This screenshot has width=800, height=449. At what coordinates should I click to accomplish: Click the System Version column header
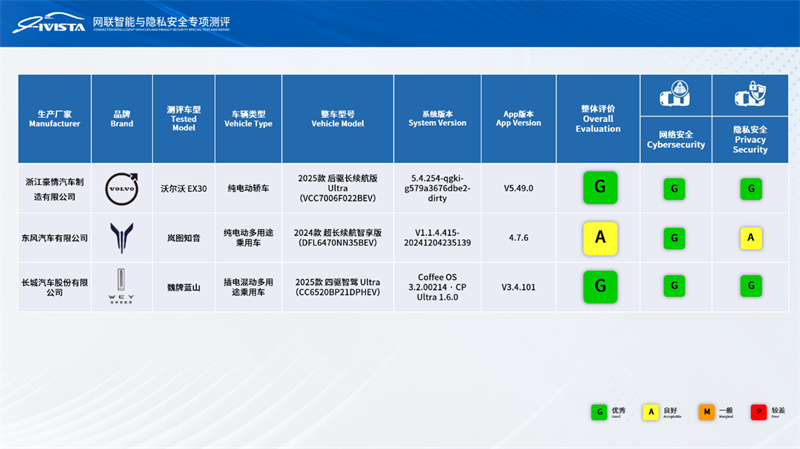click(x=437, y=118)
